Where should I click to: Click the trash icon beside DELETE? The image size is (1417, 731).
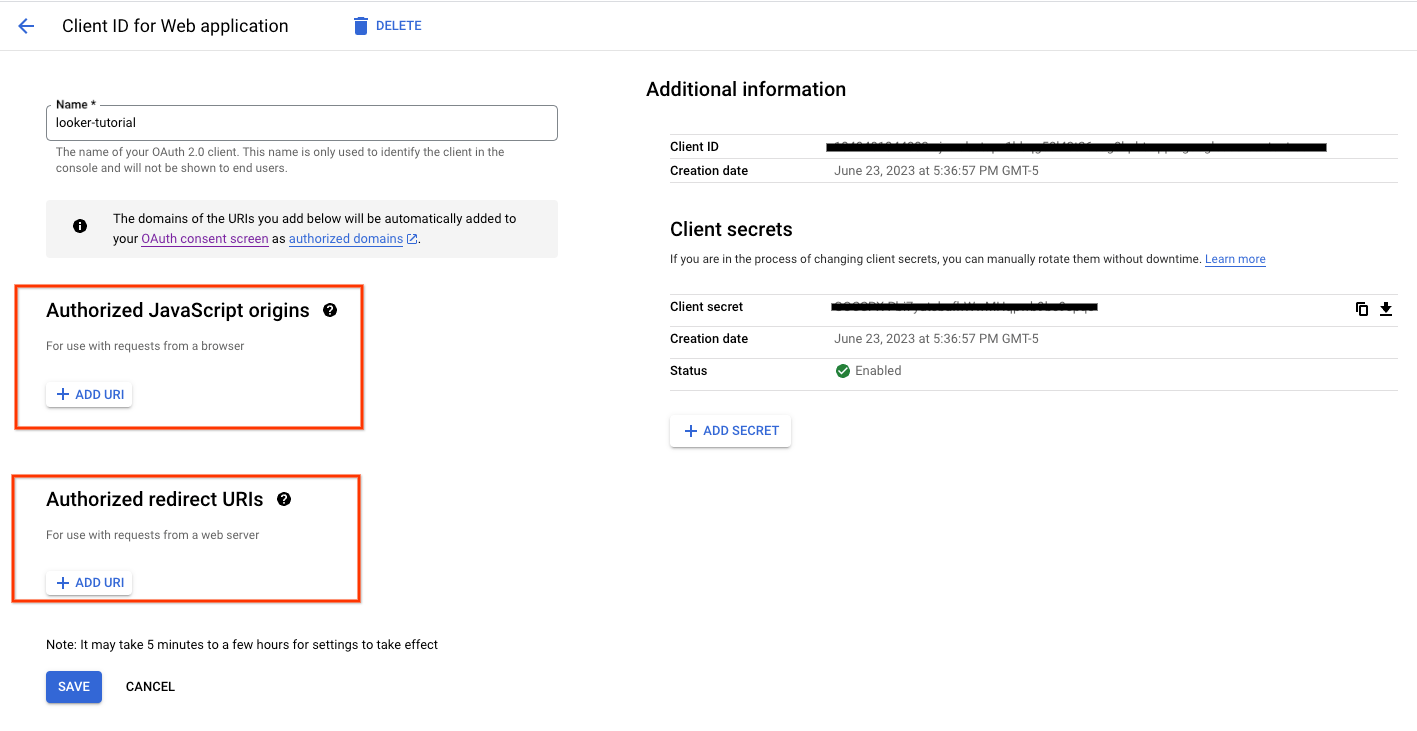click(x=360, y=25)
